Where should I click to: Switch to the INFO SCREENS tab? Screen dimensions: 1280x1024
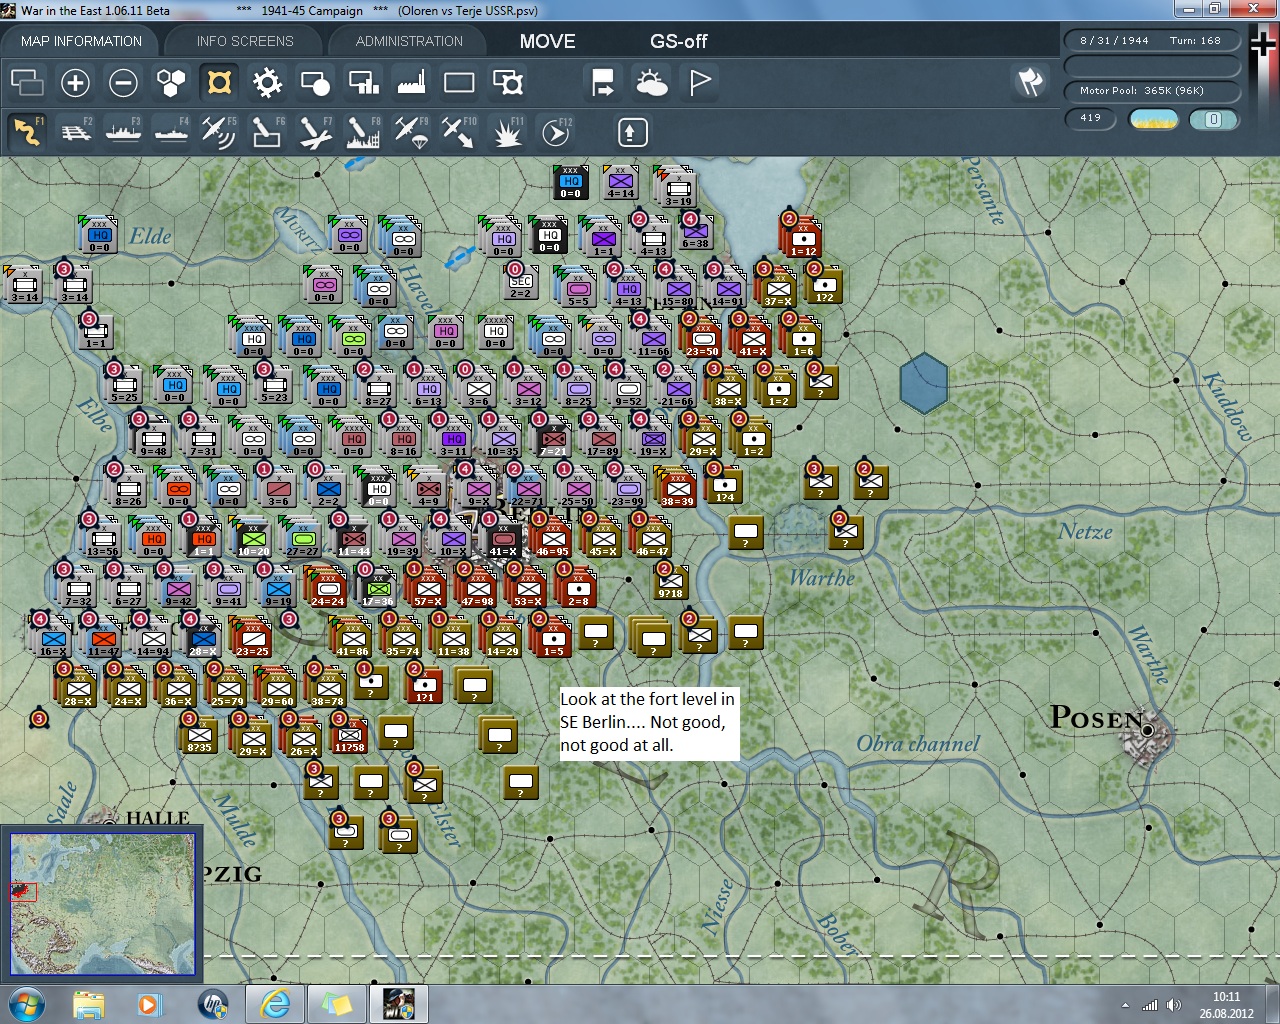coord(245,41)
